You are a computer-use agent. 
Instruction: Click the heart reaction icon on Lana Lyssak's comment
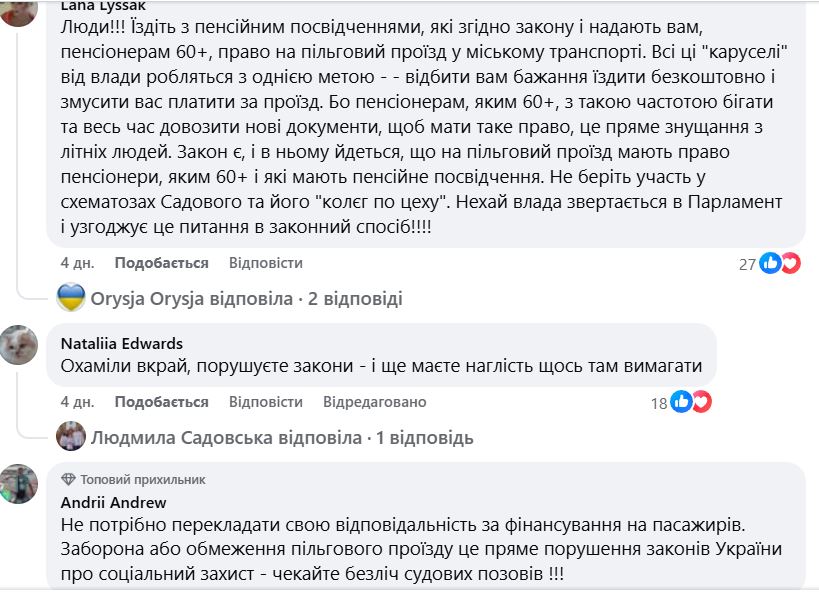click(790, 263)
